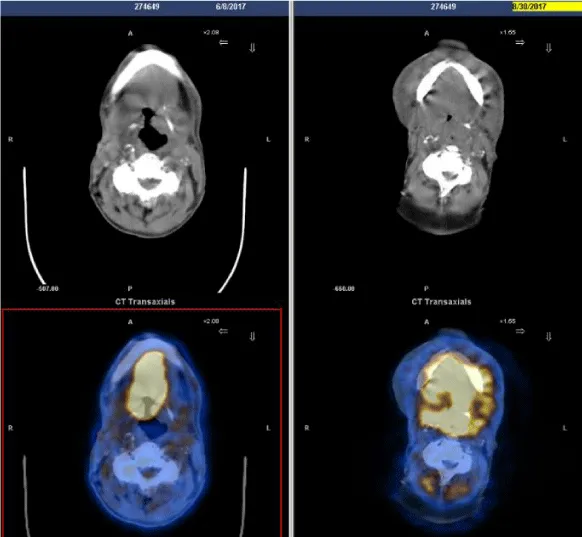
Task: Click down double arrow in bottom-right fused PET panel
Action: pyautogui.click(x=549, y=337)
